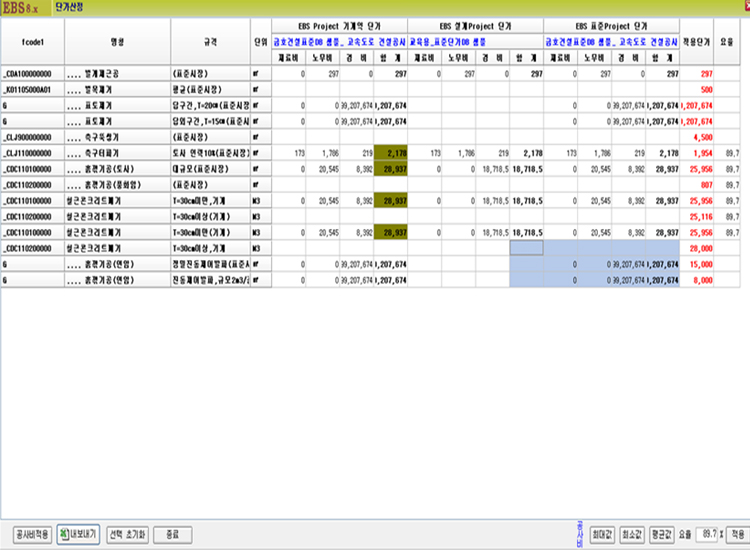
Task: Open the 교육용_표준단가08 샘플 link
Action: [452, 43]
